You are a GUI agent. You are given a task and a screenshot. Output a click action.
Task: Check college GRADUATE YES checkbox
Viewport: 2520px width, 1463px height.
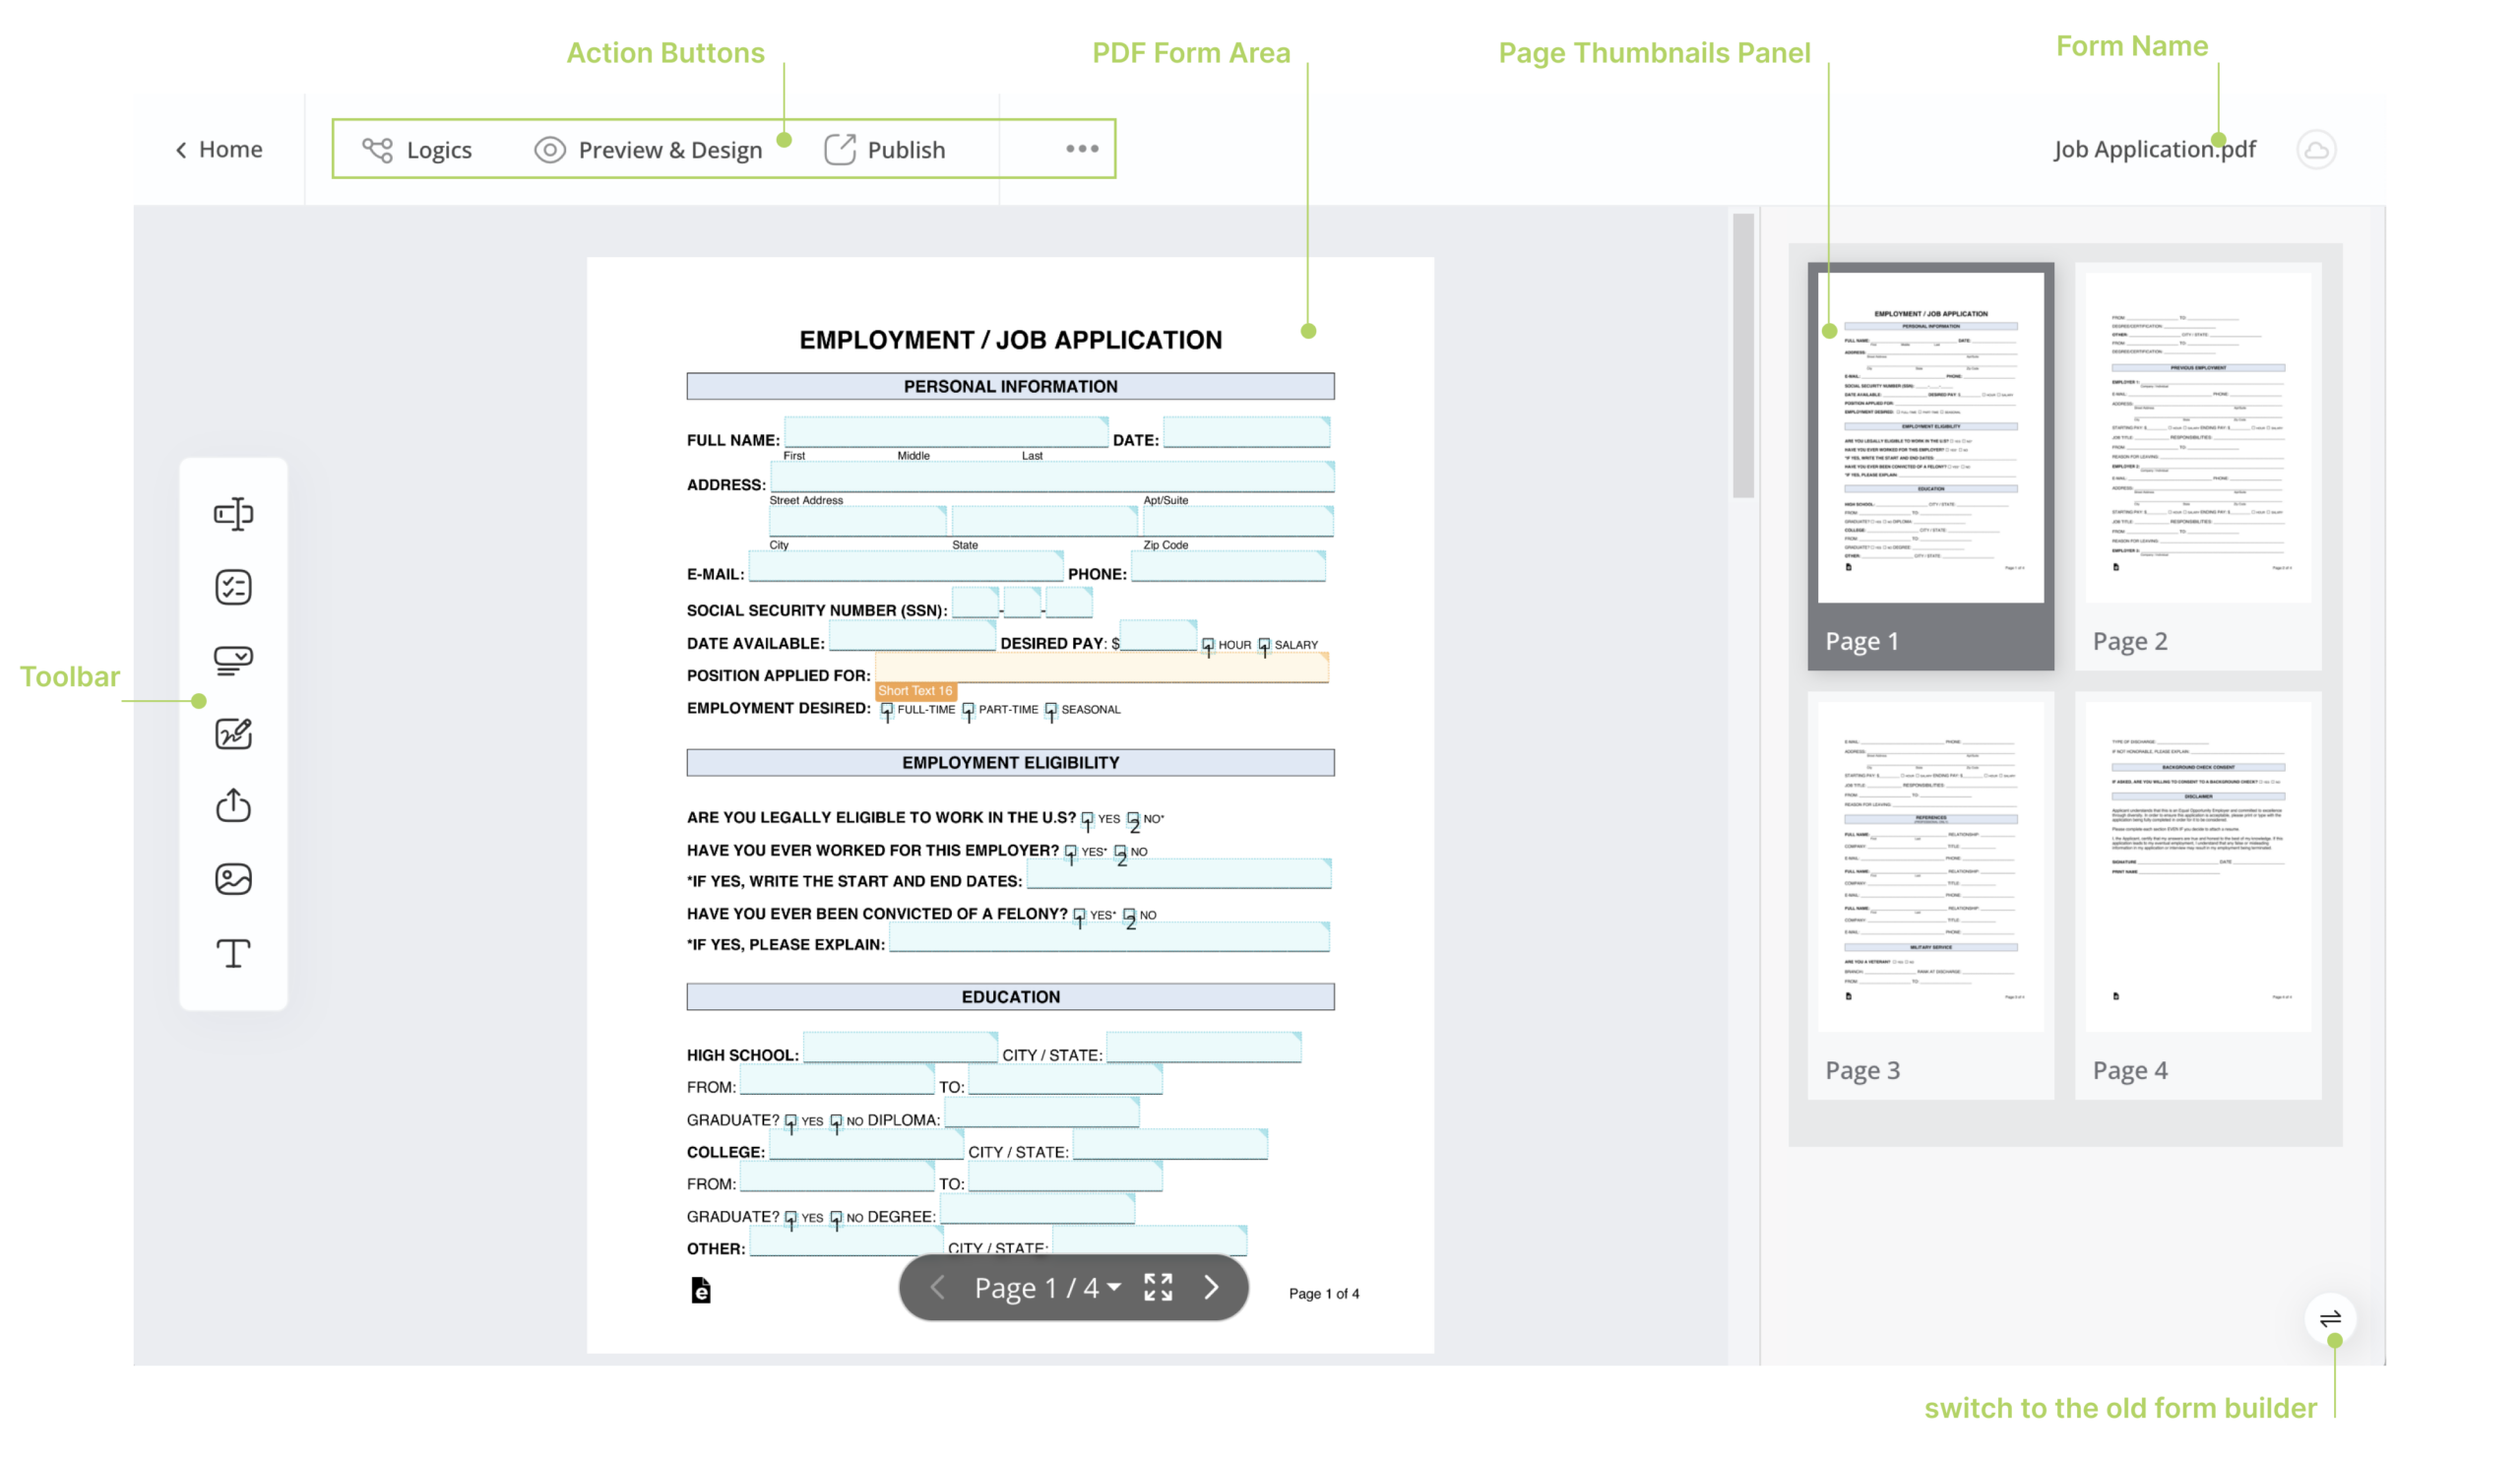790,1219
